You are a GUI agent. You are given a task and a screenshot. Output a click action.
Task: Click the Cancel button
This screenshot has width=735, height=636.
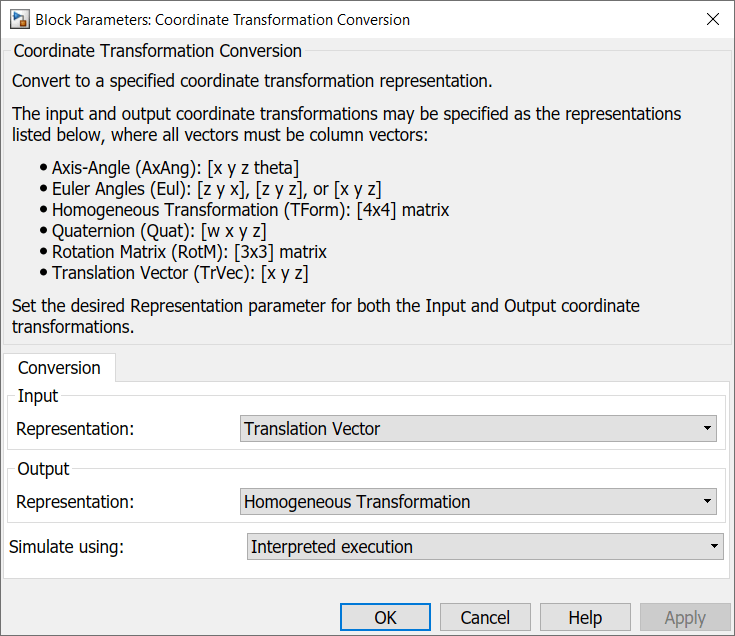tap(485, 618)
